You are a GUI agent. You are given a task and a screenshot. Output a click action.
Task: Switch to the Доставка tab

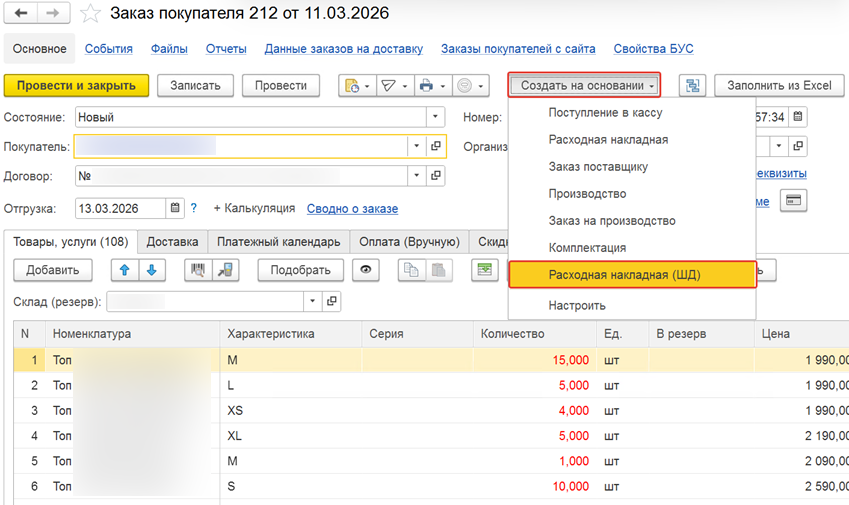(172, 241)
